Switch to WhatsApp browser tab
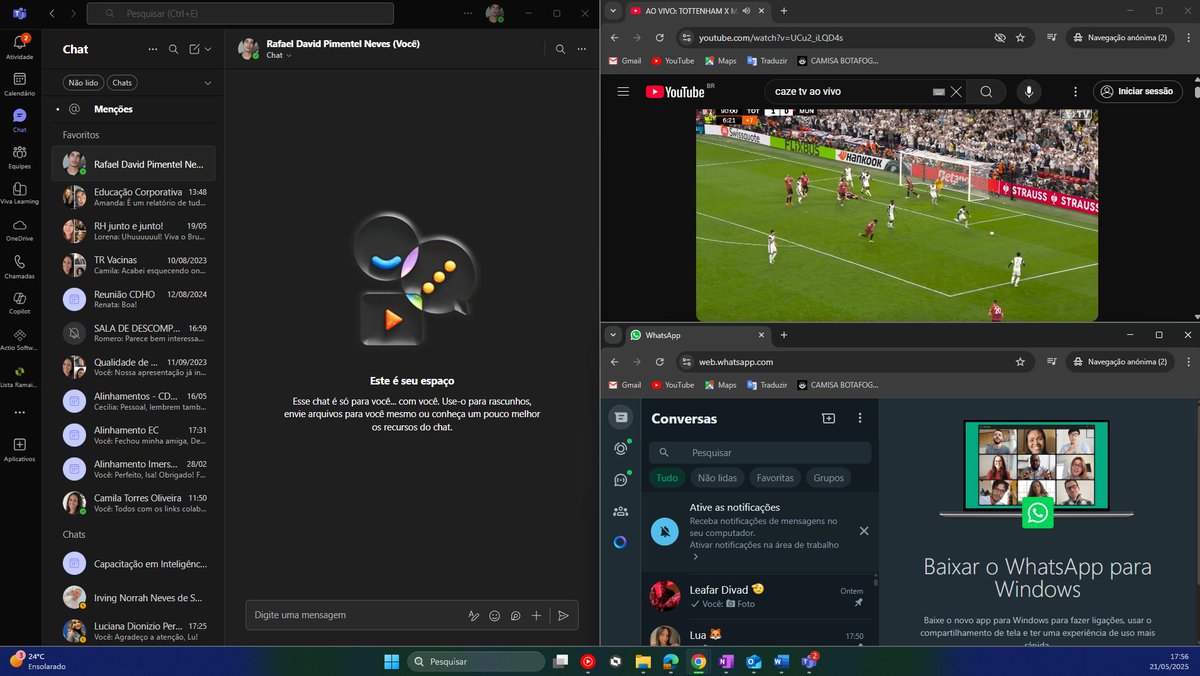 pos(696,335)
